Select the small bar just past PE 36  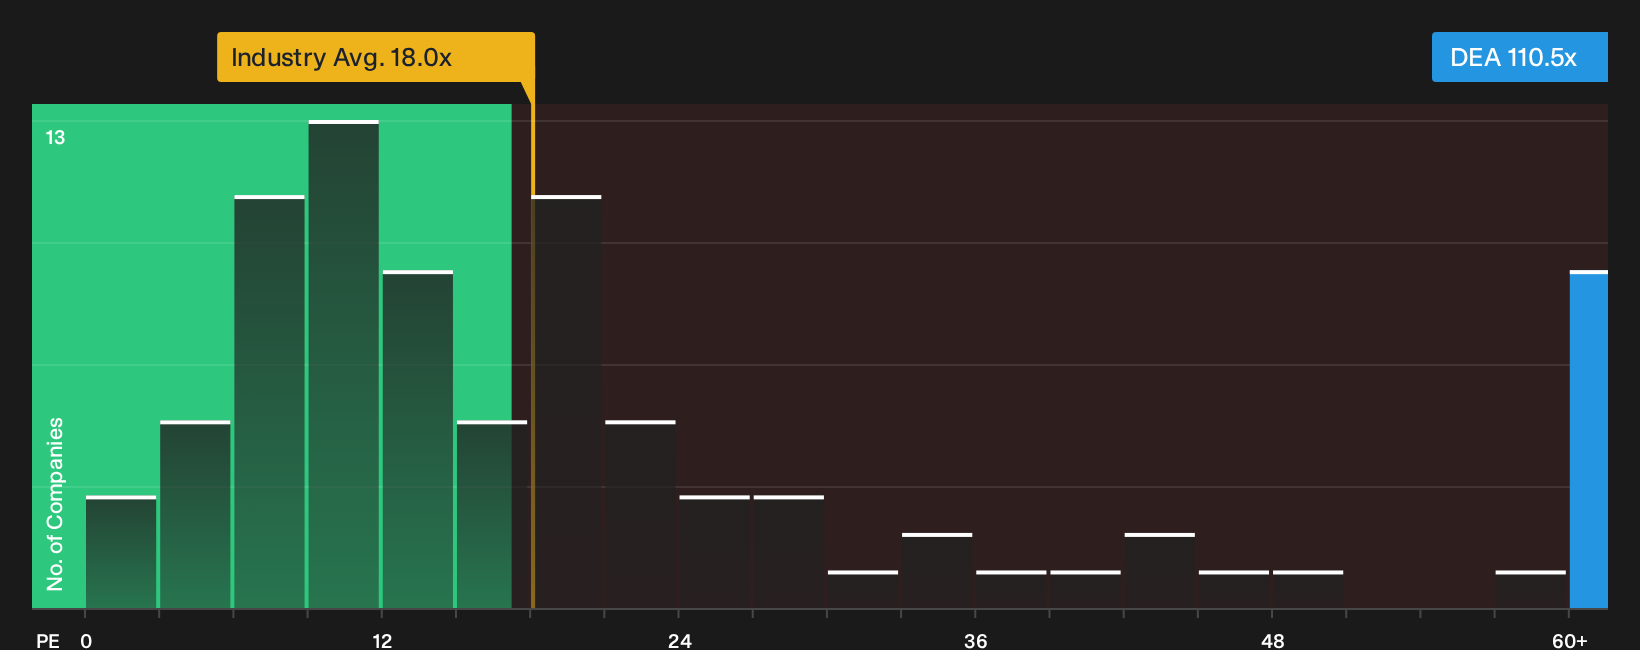(1011, 589)
